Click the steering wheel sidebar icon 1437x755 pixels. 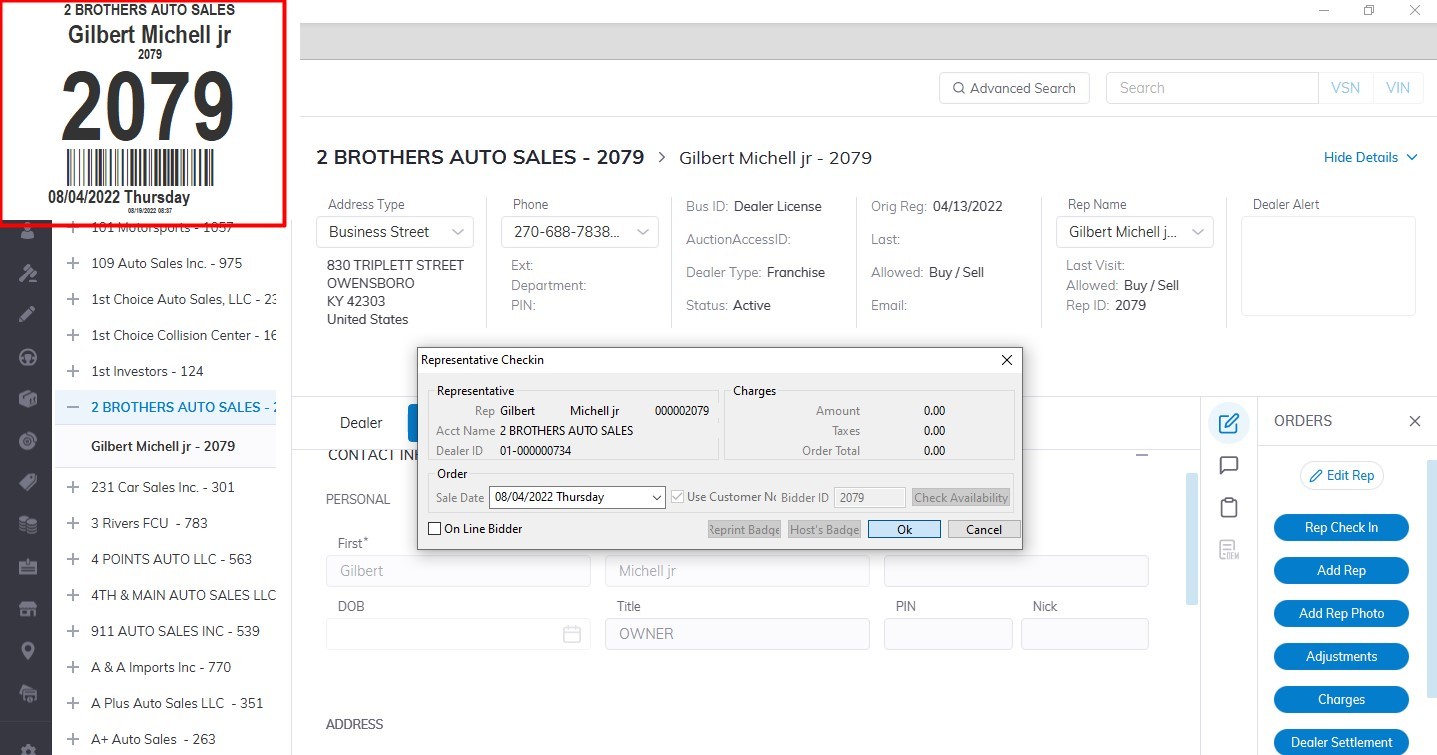28,357
